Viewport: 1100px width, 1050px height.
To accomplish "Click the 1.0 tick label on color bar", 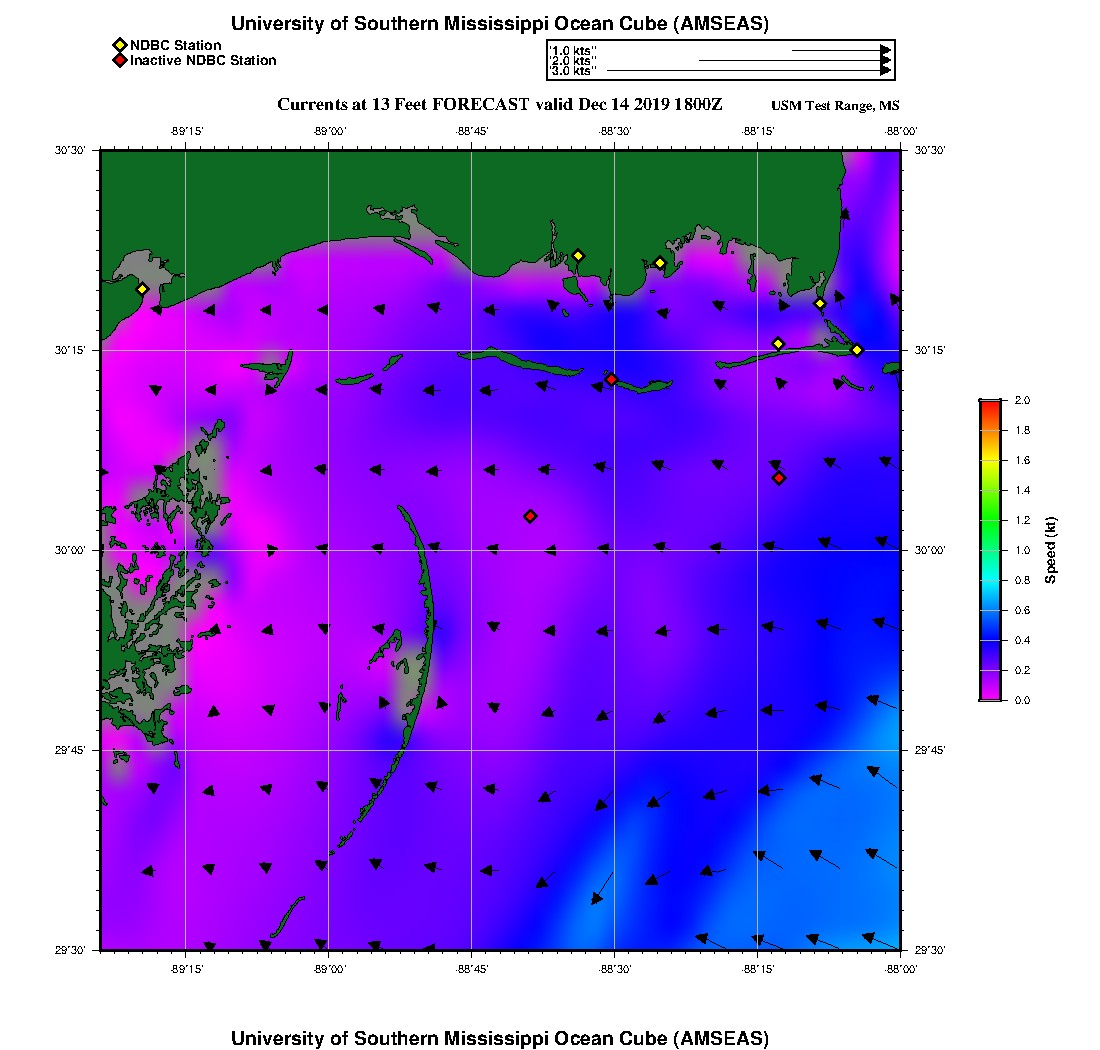I will pos(1023,550).
